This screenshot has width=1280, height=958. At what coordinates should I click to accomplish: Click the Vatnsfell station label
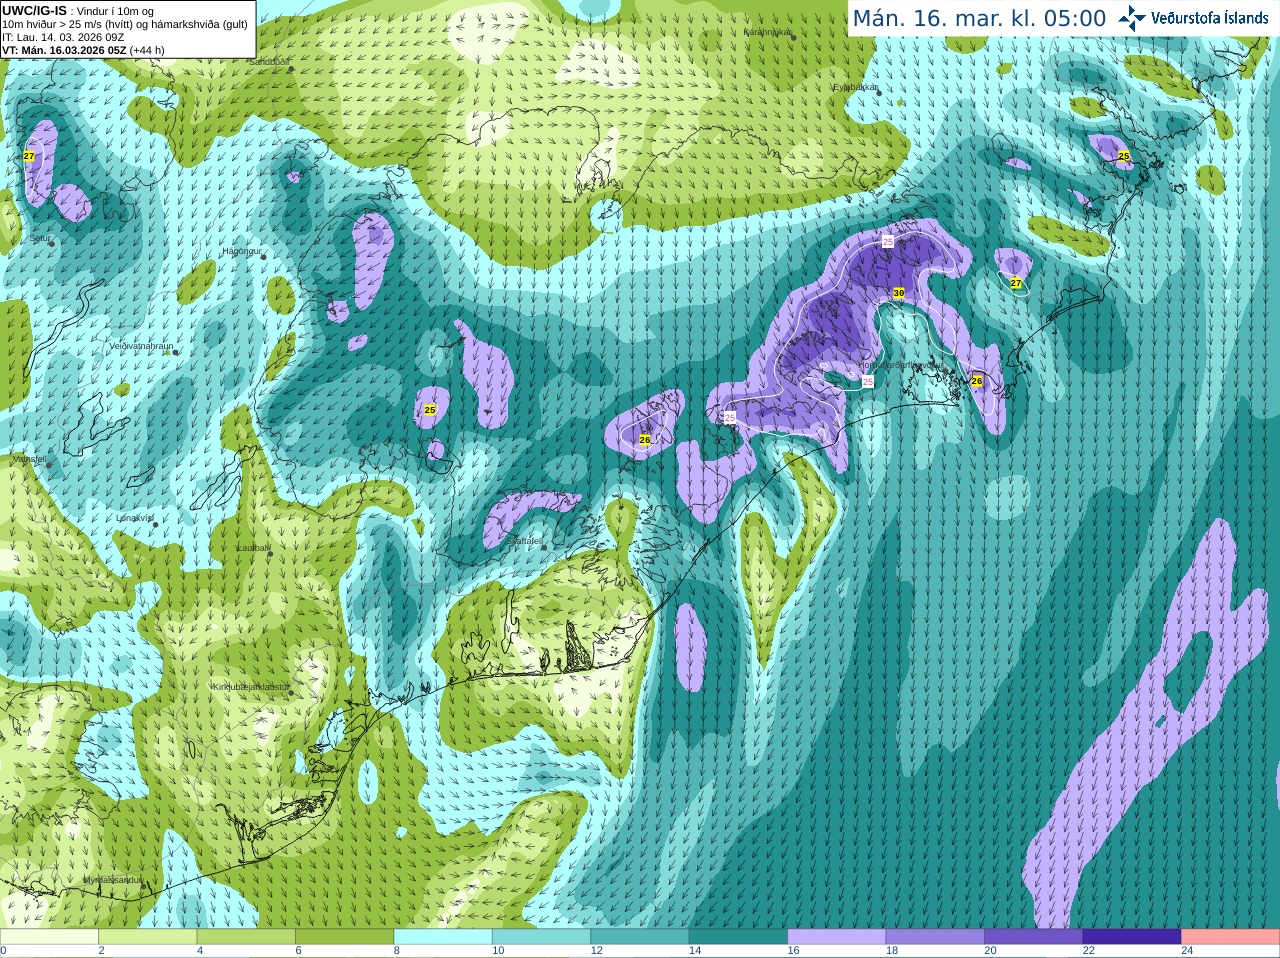pos(29,459)
